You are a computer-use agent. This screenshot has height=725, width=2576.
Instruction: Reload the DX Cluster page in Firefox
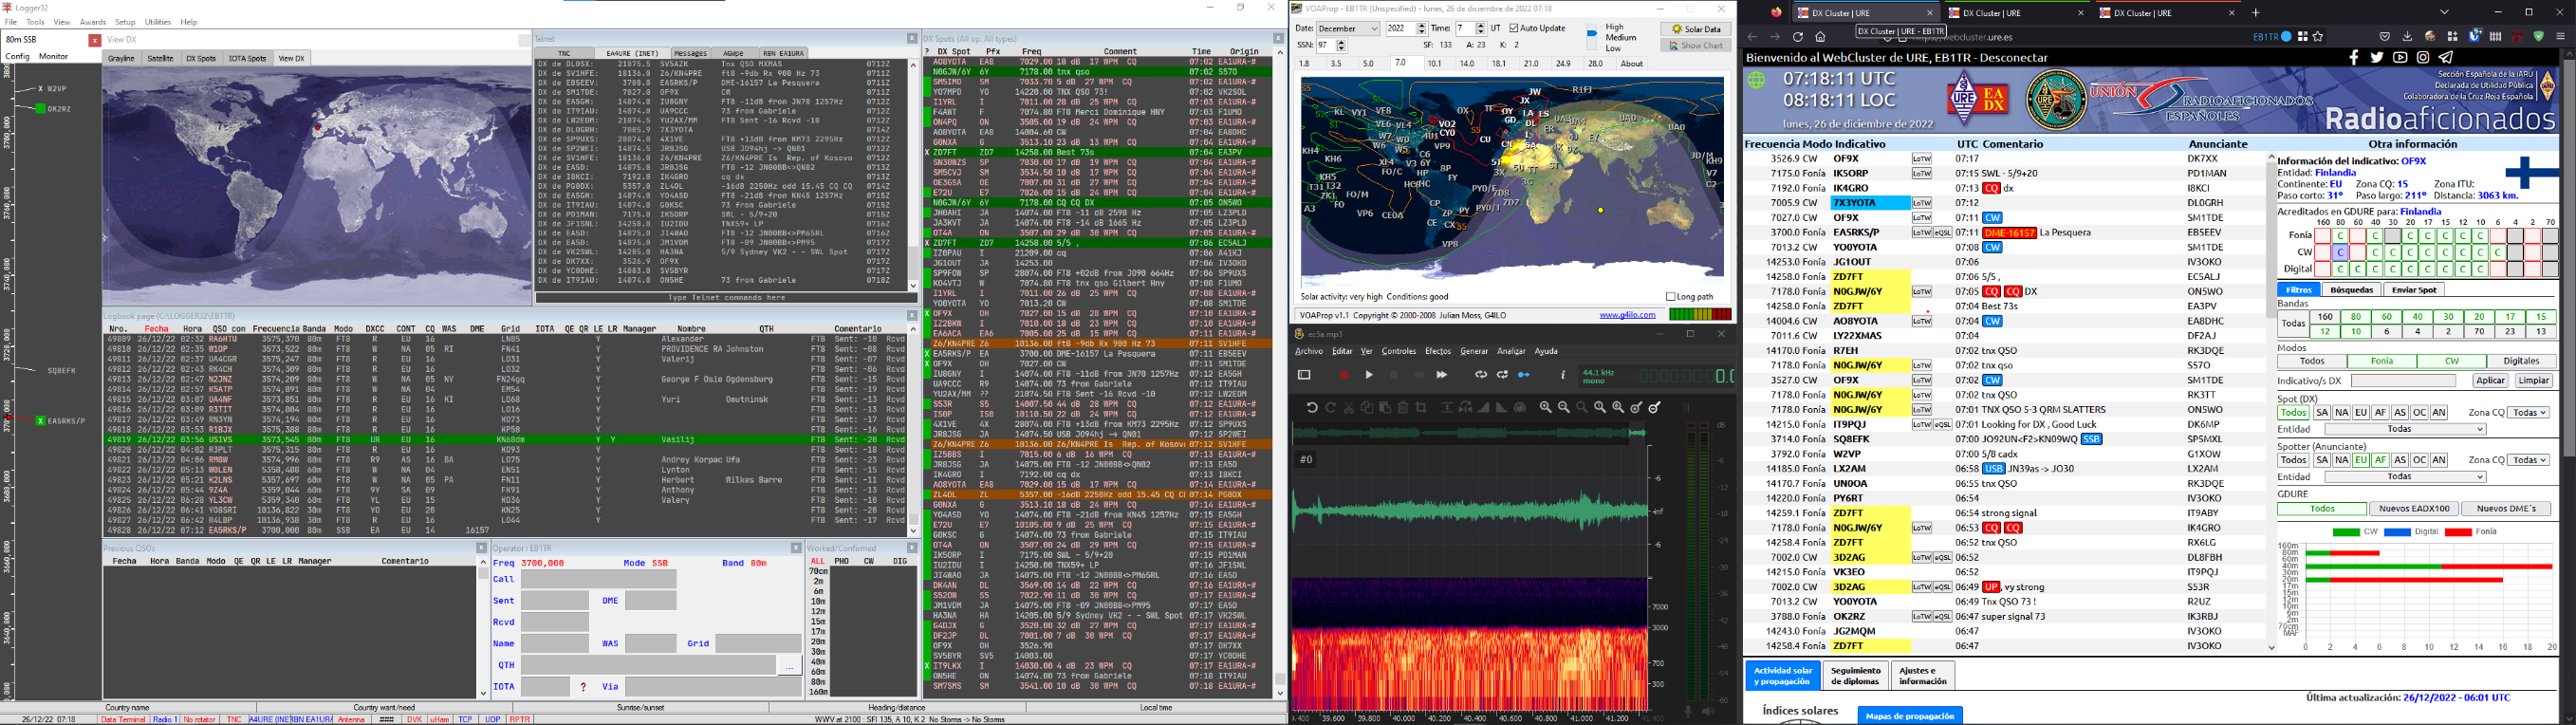(x=1798, y=37)
